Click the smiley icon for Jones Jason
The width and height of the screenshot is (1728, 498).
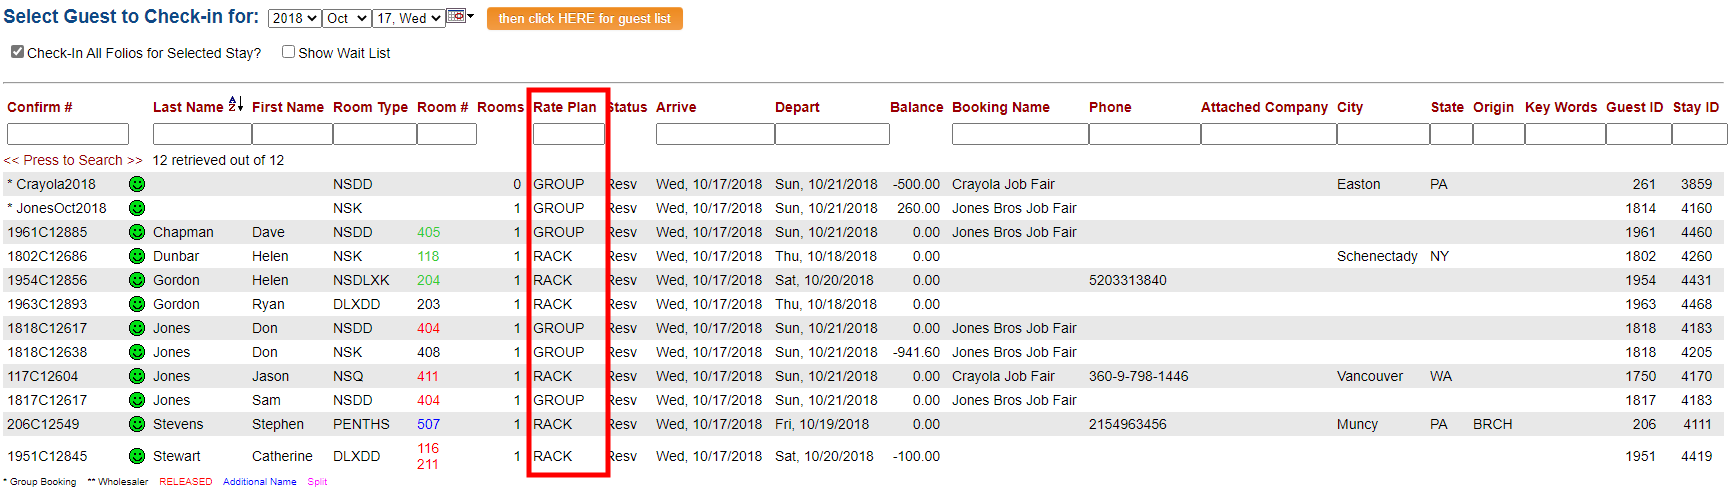point(137,376)
